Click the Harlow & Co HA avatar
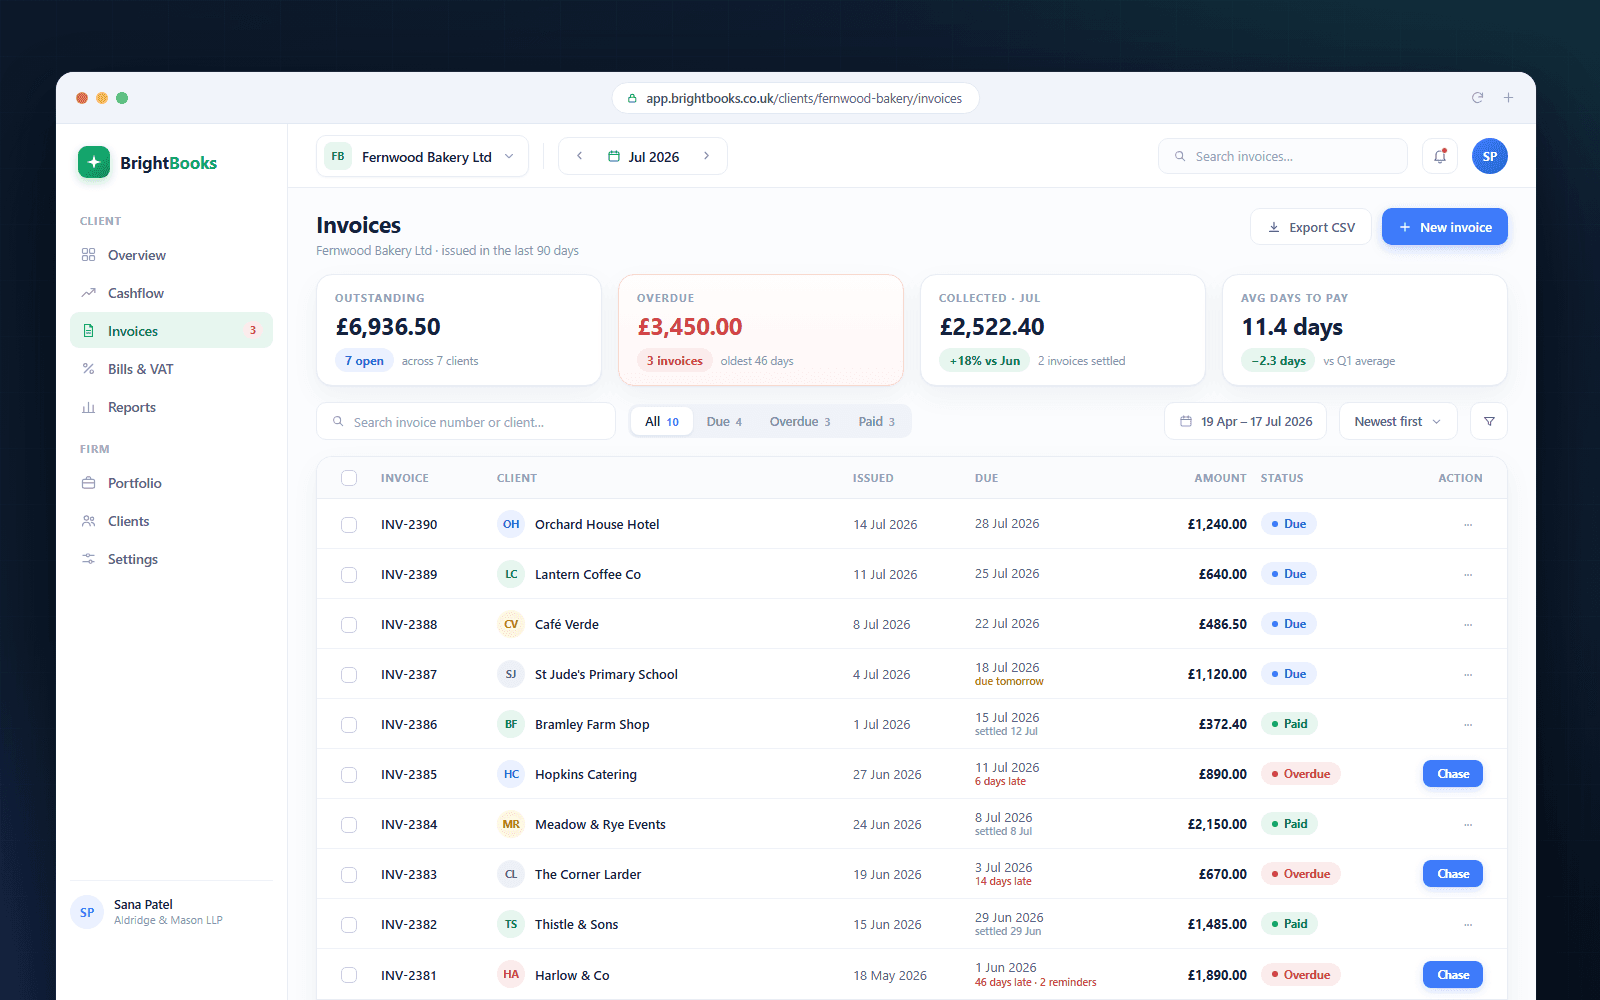This screenshot has width=1600, height=1000. click(511, 974)
